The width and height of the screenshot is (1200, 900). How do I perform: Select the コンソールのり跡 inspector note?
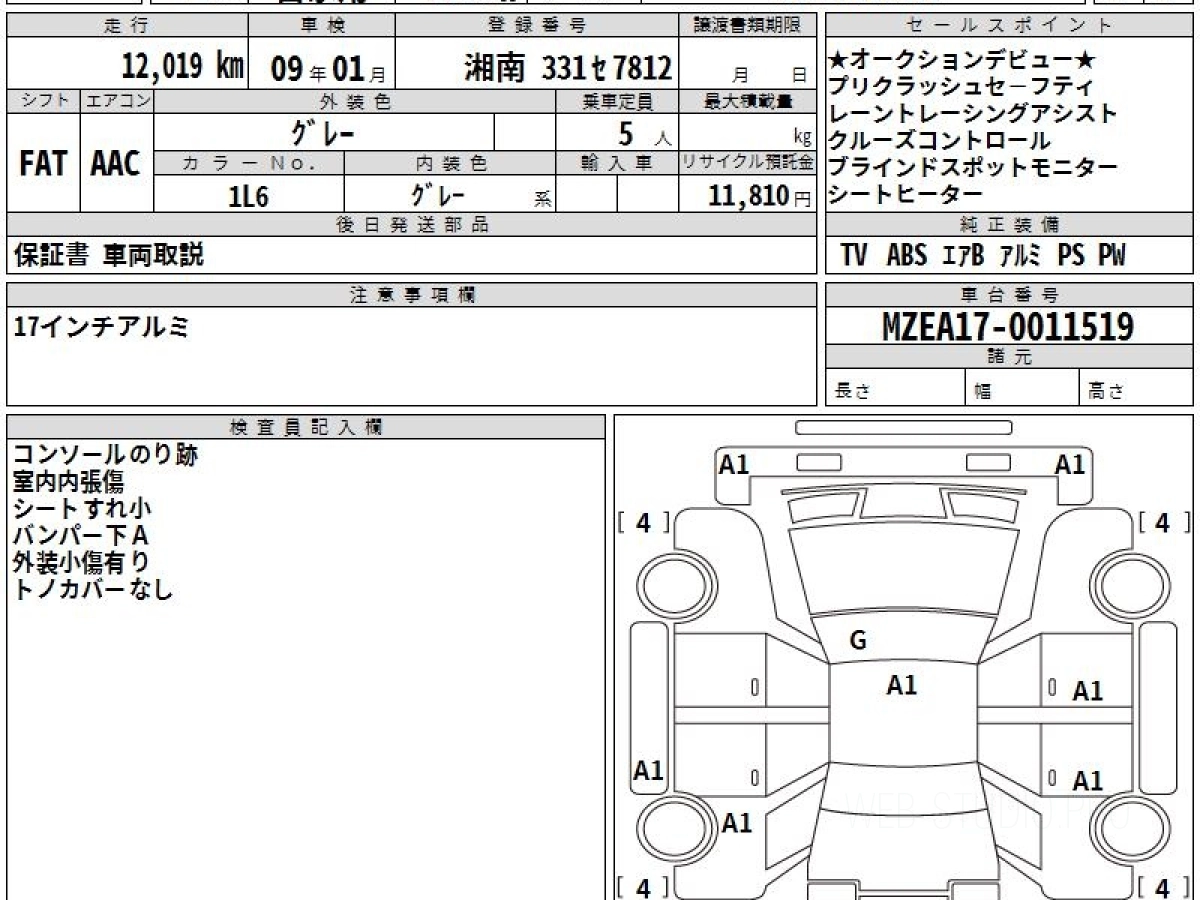[x=105, y=455]
